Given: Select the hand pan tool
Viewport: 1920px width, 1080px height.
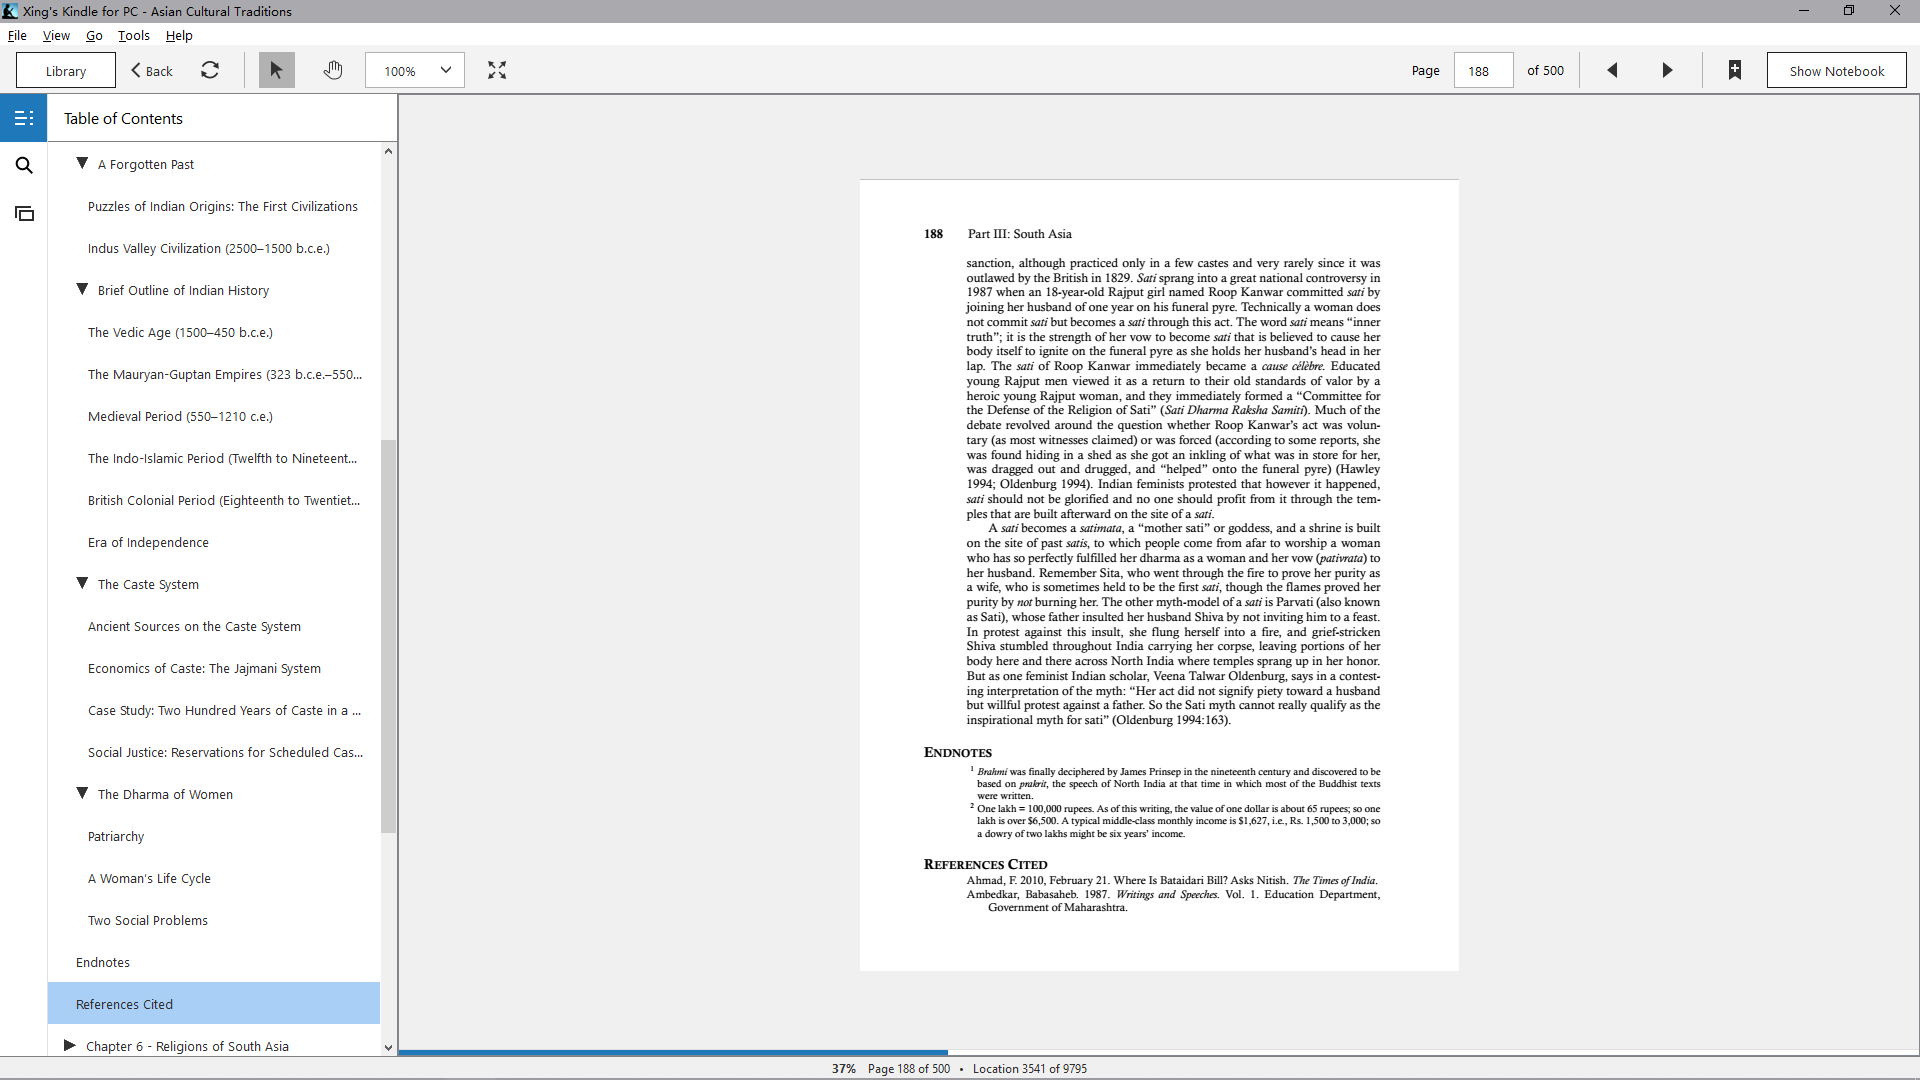Looking at the screenshot, I should [x=333, y=70].
